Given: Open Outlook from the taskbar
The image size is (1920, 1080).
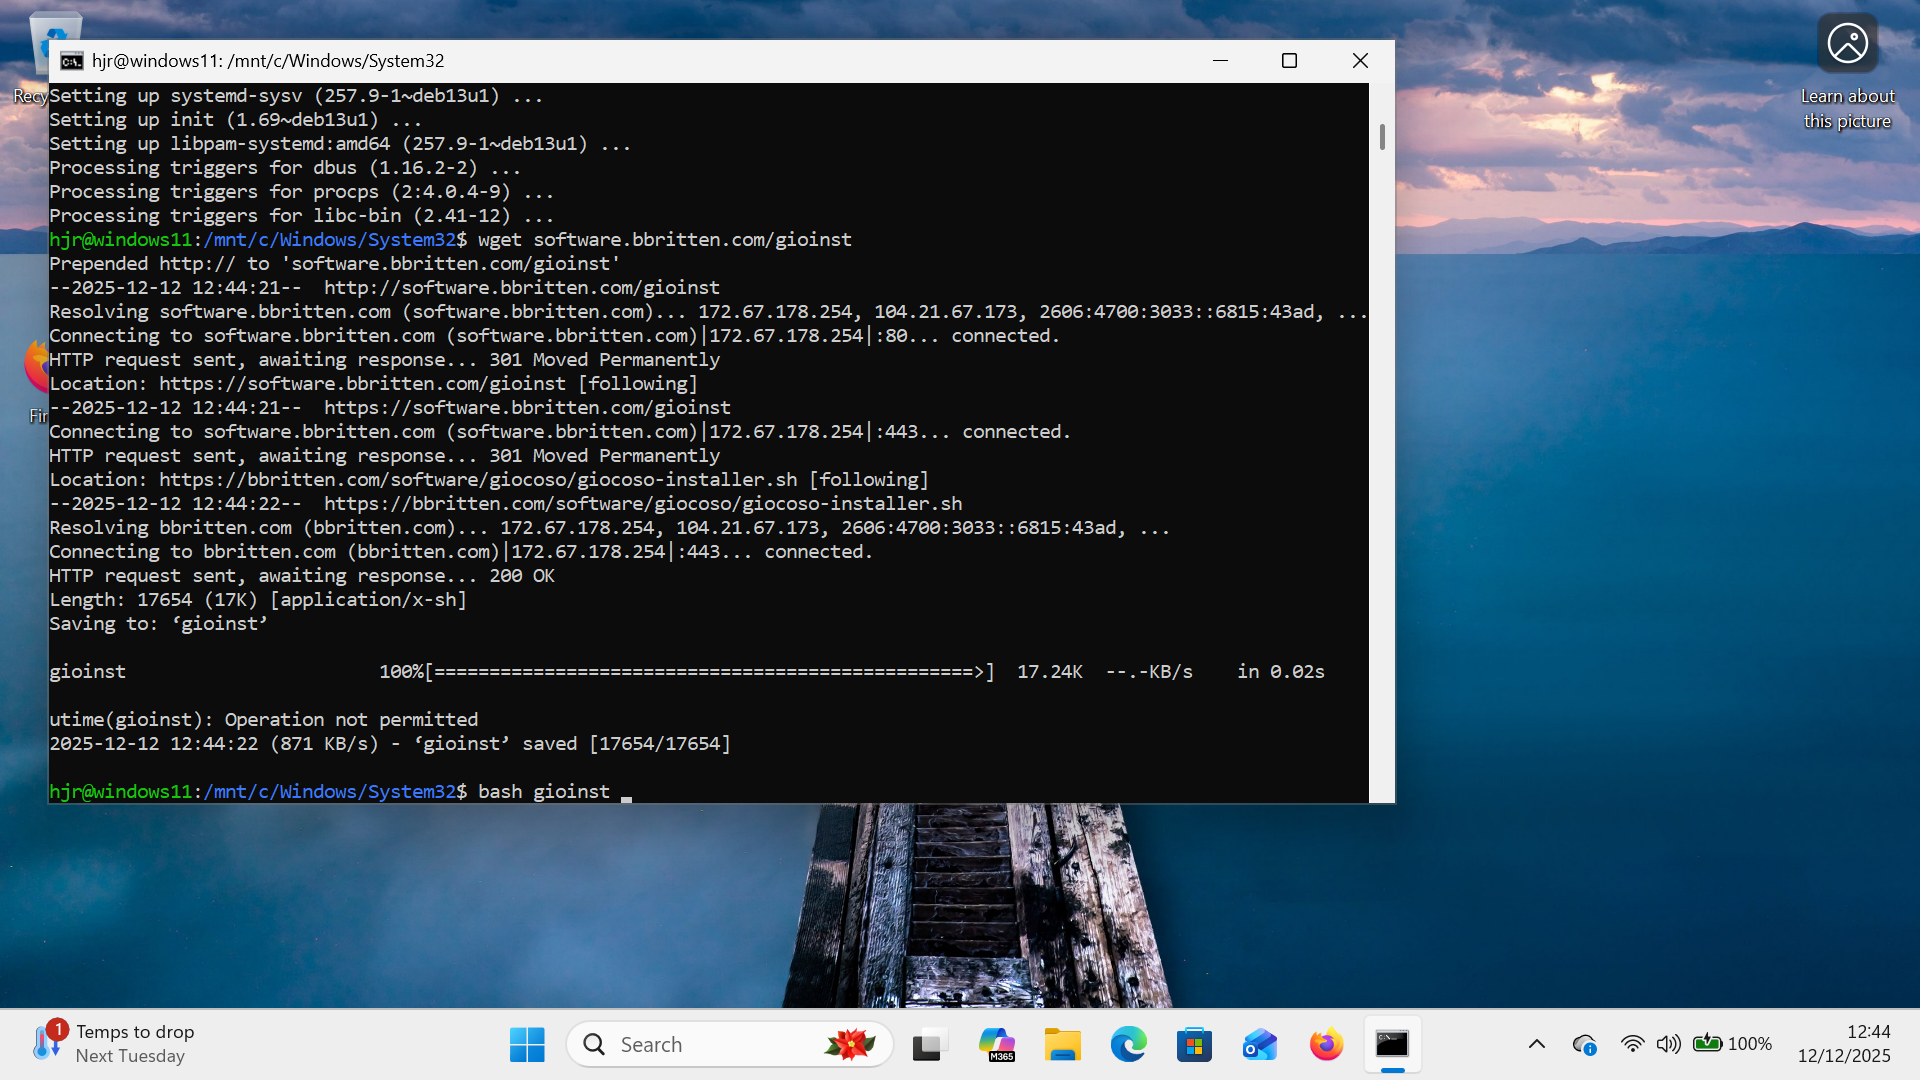Looking at the screenshot, I should pyautogui.click(x=1260, y=1044).
